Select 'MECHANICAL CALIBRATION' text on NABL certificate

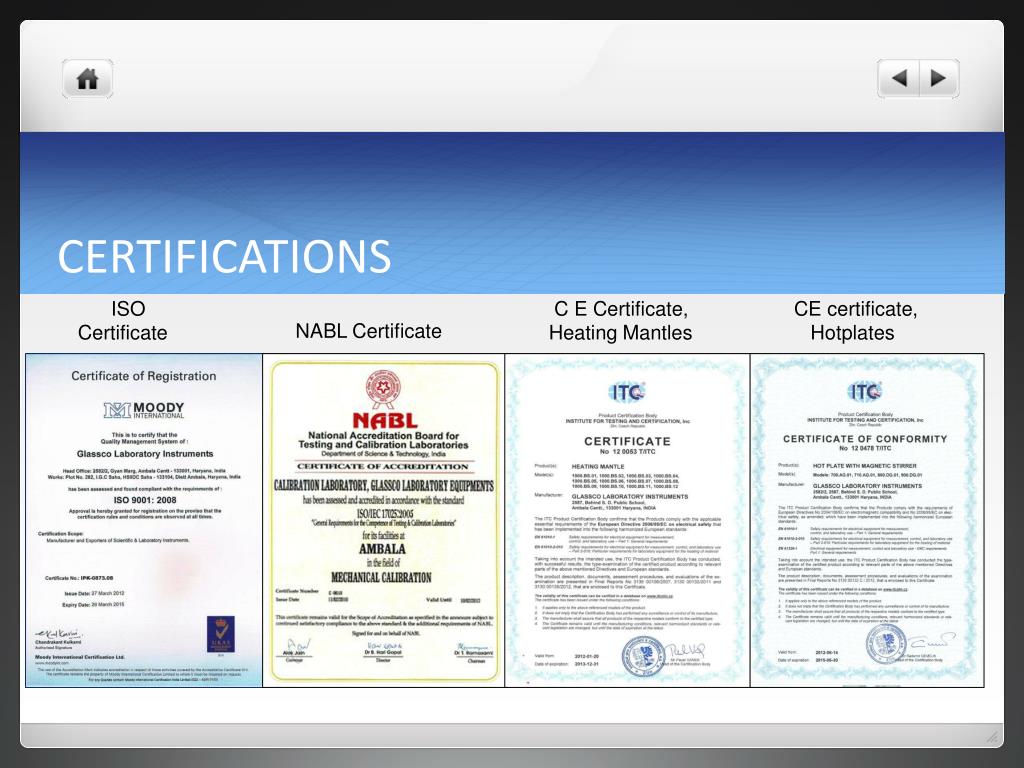[x=381, y=578]
